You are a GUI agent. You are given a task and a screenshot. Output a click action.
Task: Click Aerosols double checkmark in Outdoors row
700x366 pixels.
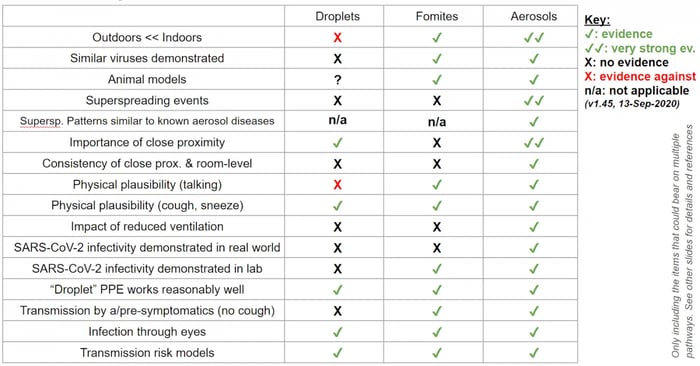[x=534, y=38]
